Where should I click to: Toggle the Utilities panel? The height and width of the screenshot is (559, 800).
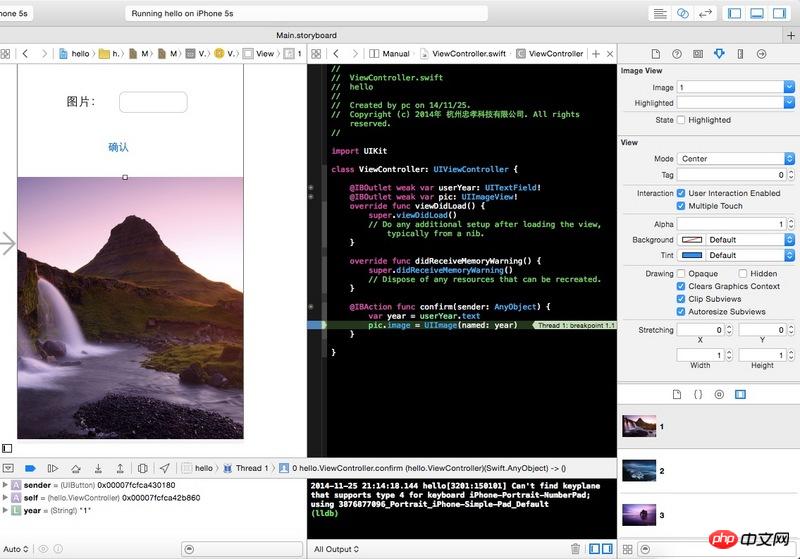click(780, 14)
